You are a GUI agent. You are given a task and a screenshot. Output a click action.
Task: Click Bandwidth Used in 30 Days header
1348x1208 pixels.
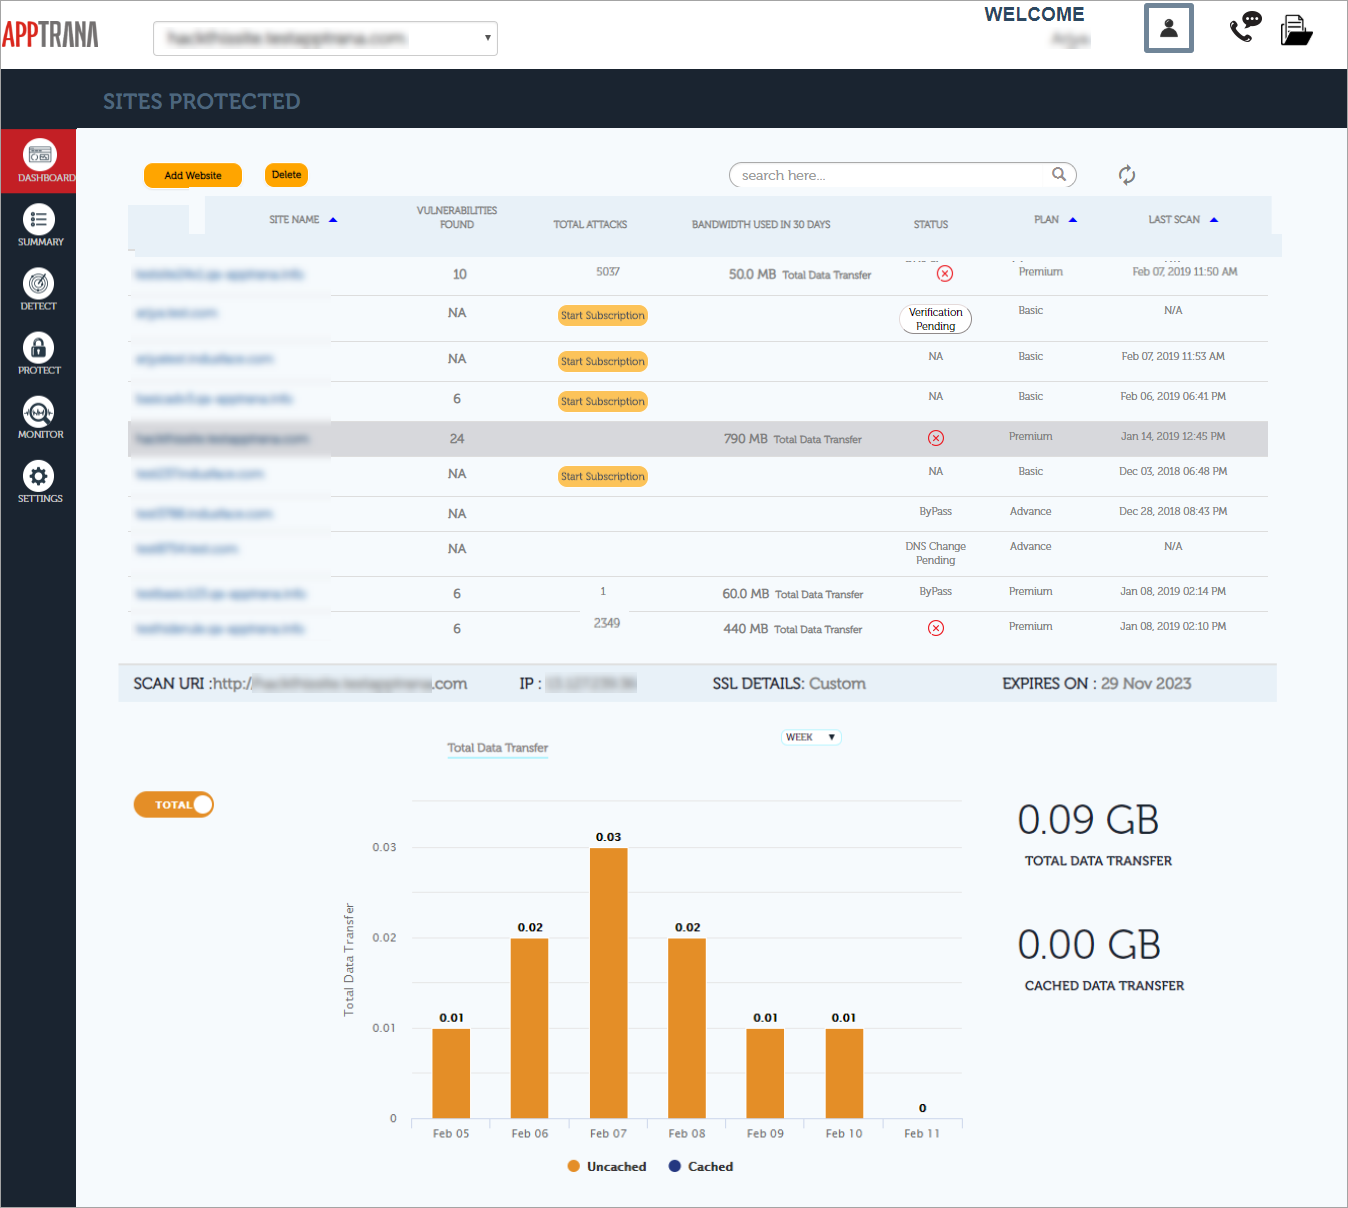point(761,224)
